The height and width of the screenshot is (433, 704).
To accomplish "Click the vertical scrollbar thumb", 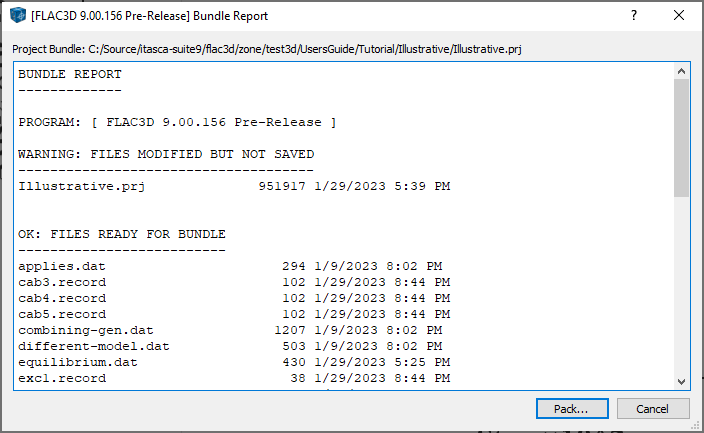I will (681, 135).
